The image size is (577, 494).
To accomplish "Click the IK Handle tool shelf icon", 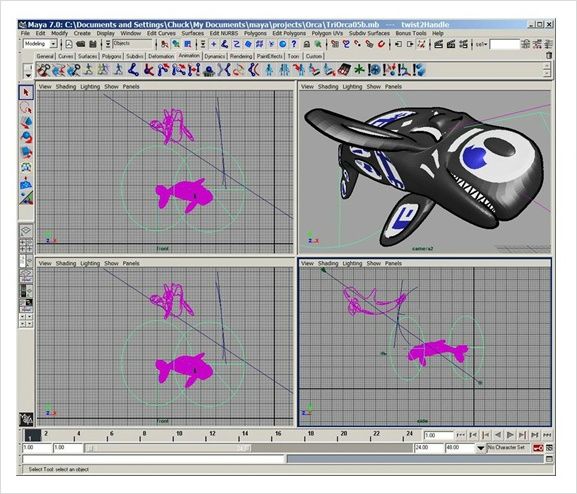I will [148, 70].
